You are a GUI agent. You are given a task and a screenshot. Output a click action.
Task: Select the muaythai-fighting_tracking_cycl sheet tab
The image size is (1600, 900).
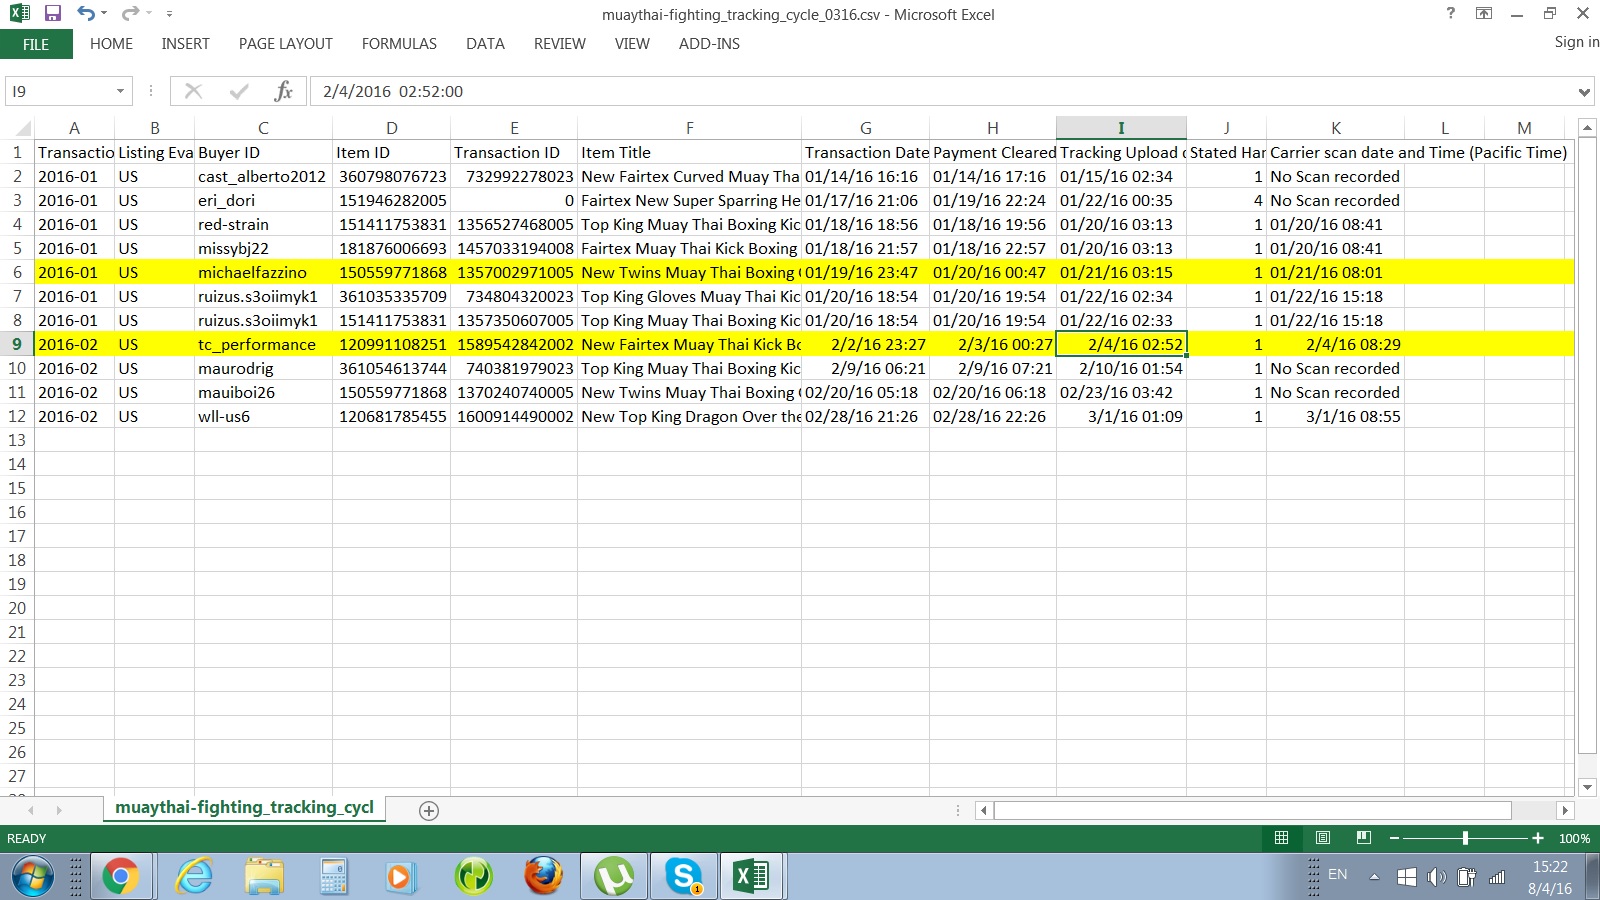(244, 808)
